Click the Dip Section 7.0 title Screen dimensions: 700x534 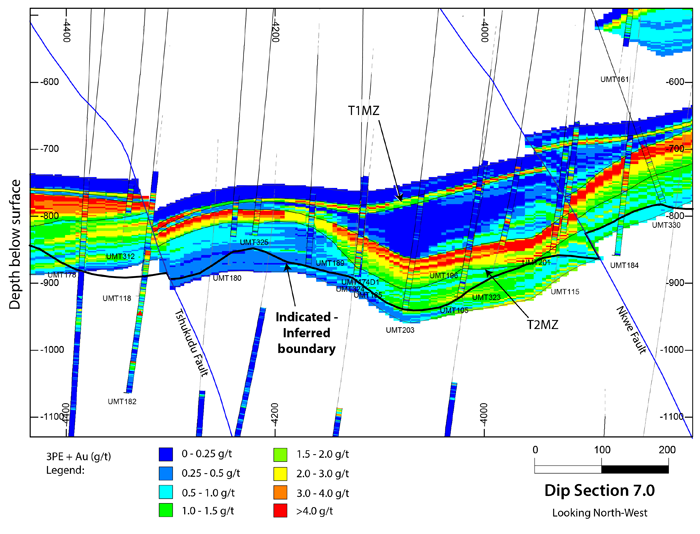(599, 492)
